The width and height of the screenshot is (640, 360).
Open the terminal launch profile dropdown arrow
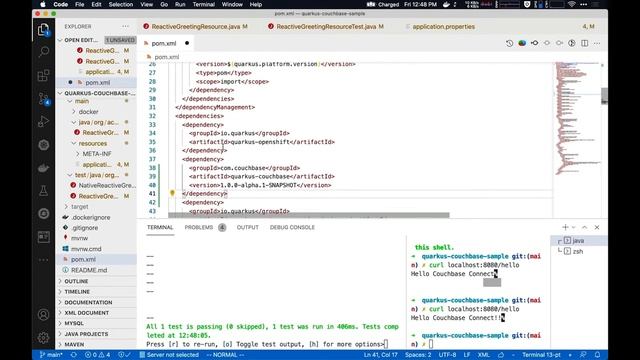point(574,227)
